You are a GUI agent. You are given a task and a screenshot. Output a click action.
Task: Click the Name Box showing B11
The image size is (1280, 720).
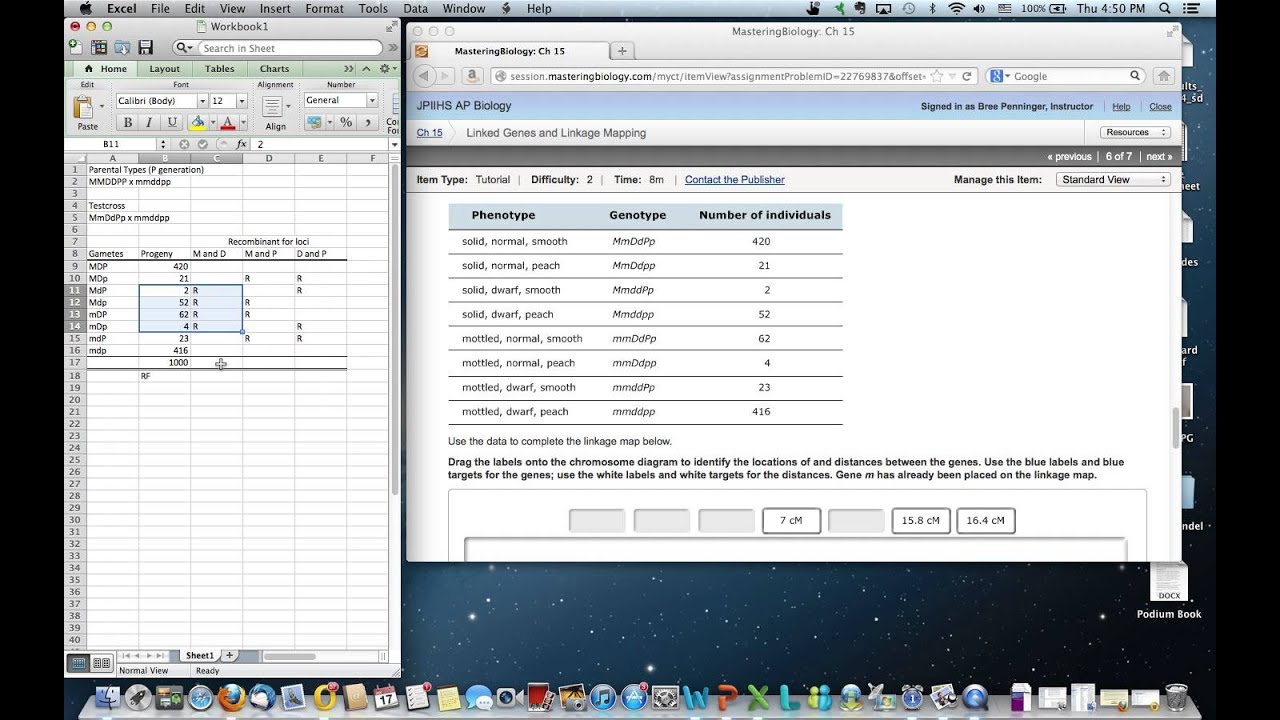coord(111,145)
